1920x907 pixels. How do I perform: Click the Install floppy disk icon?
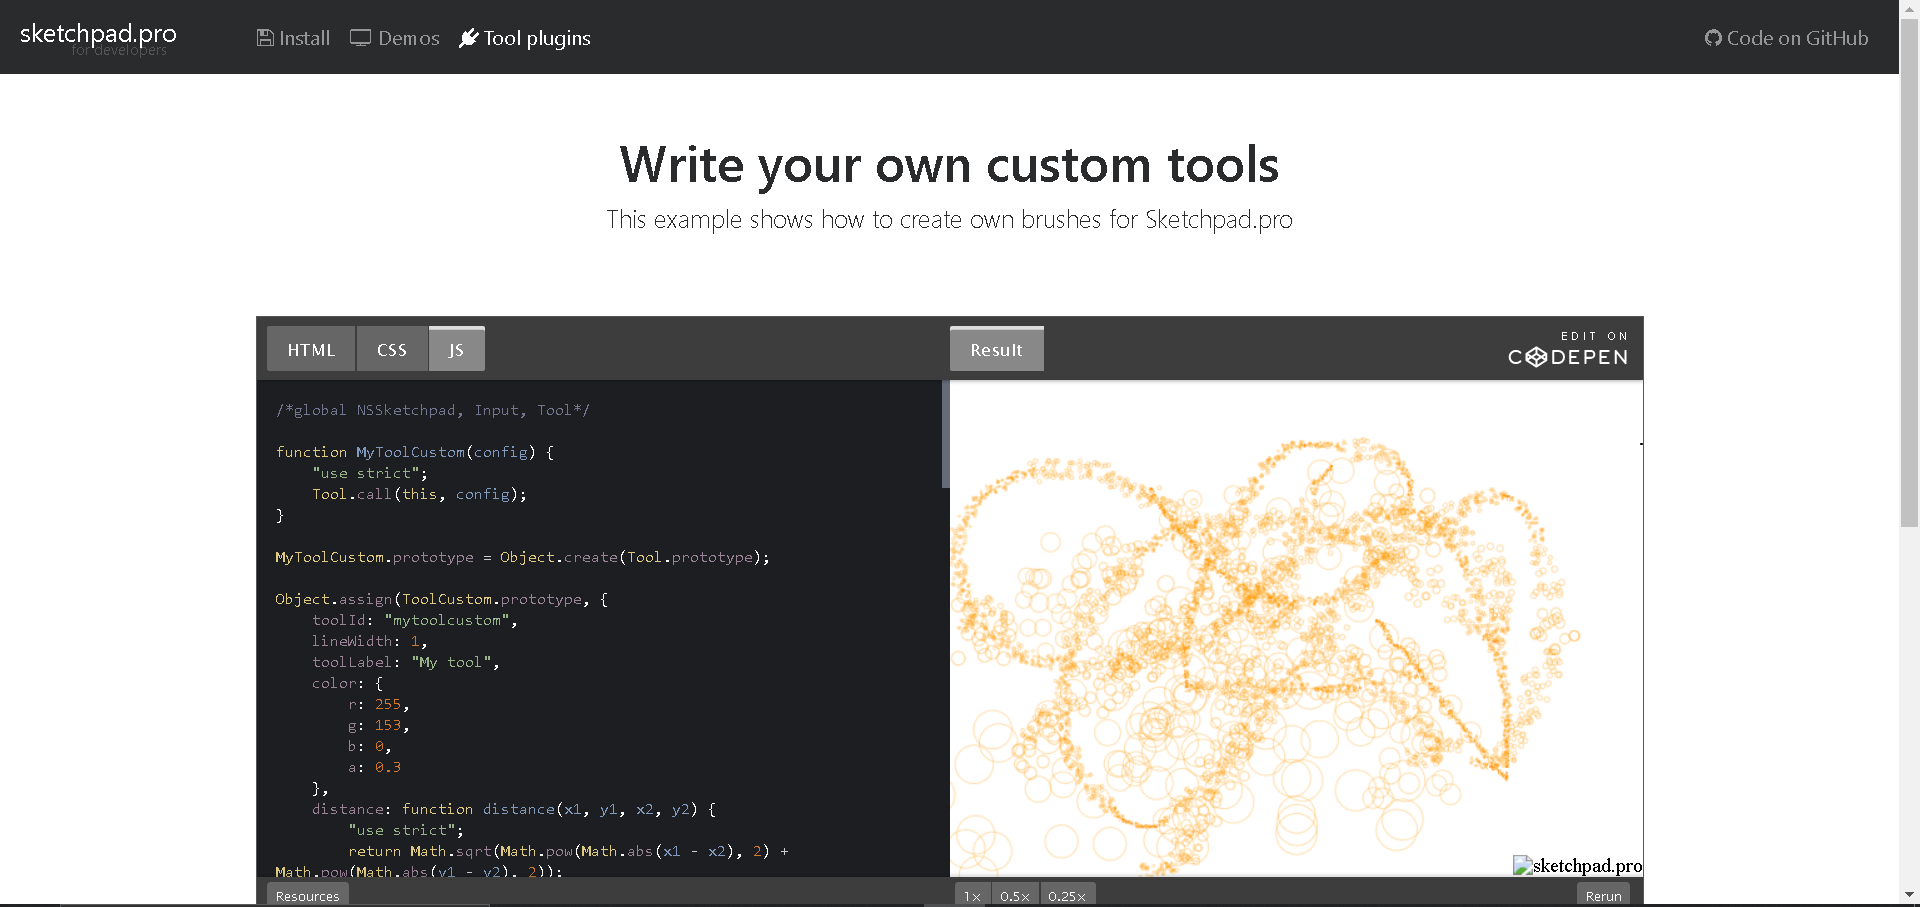(265, 38)
